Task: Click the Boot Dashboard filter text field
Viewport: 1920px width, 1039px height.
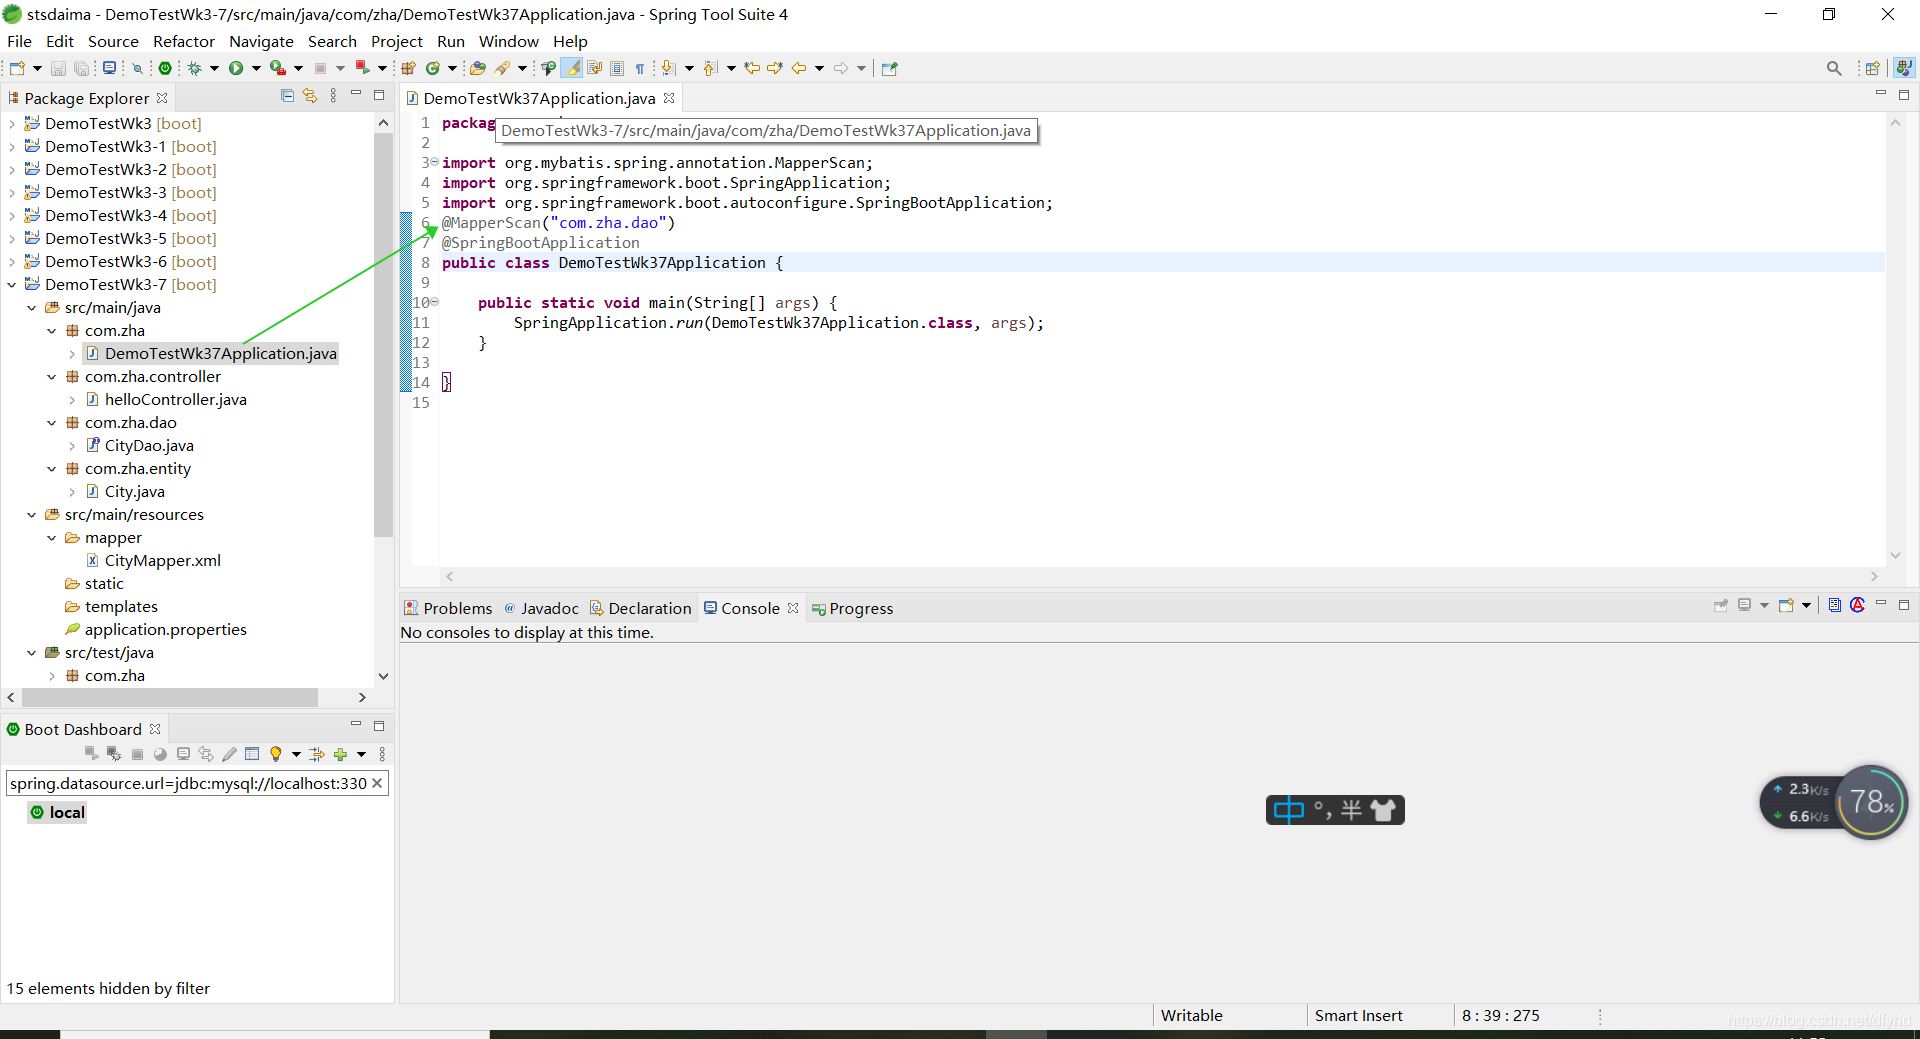Action: tap(188, 783)
